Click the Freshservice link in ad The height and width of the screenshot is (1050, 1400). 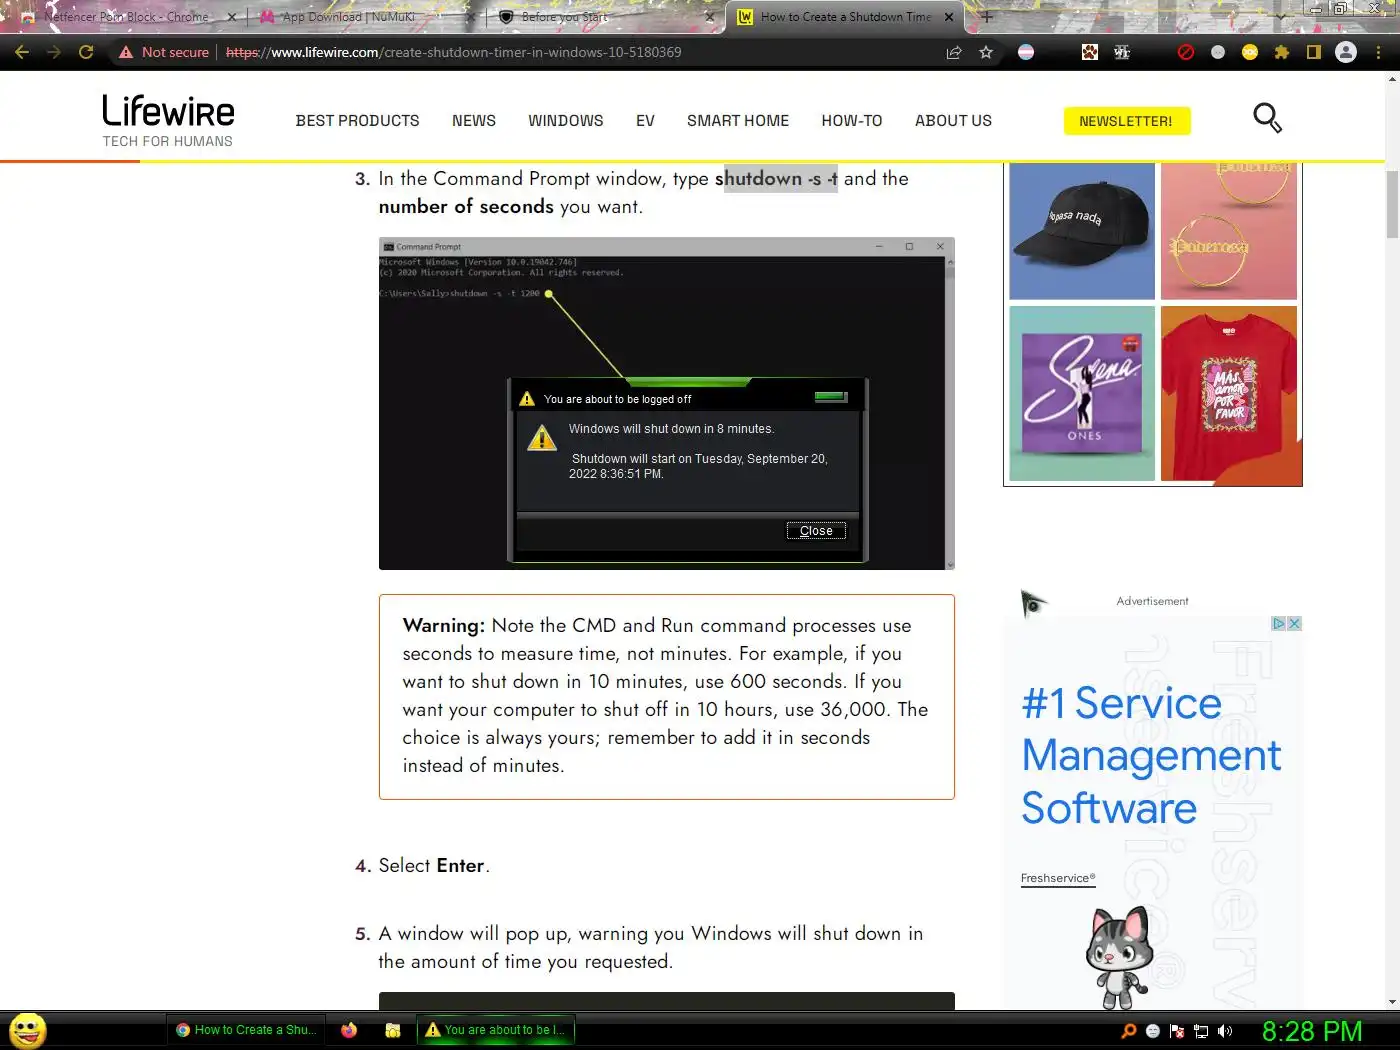click(x=1058, y=878)
